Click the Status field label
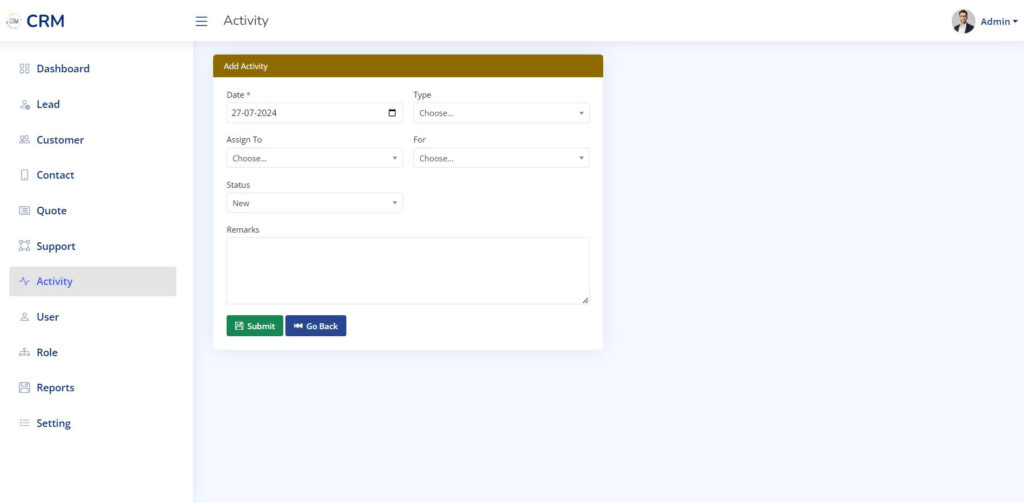Viewport: 1024px width, 503px height. tap(238, 185)
